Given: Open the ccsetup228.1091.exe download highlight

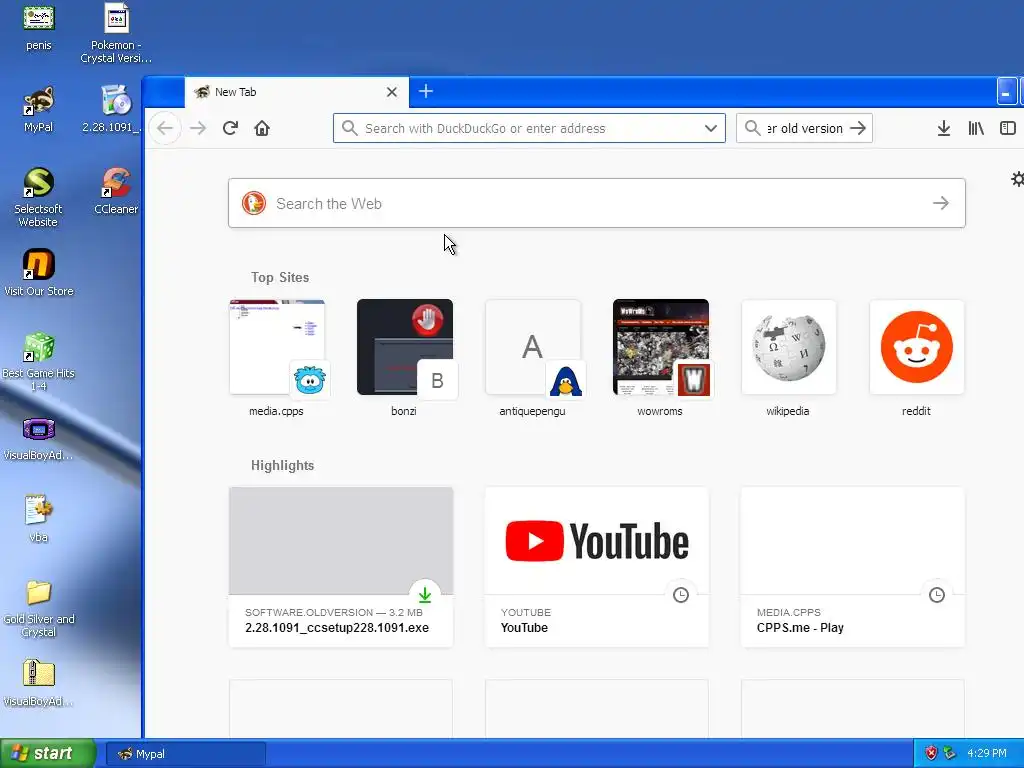Looking at the screenshot, I should pyautogui.click(x=341, y=567).
